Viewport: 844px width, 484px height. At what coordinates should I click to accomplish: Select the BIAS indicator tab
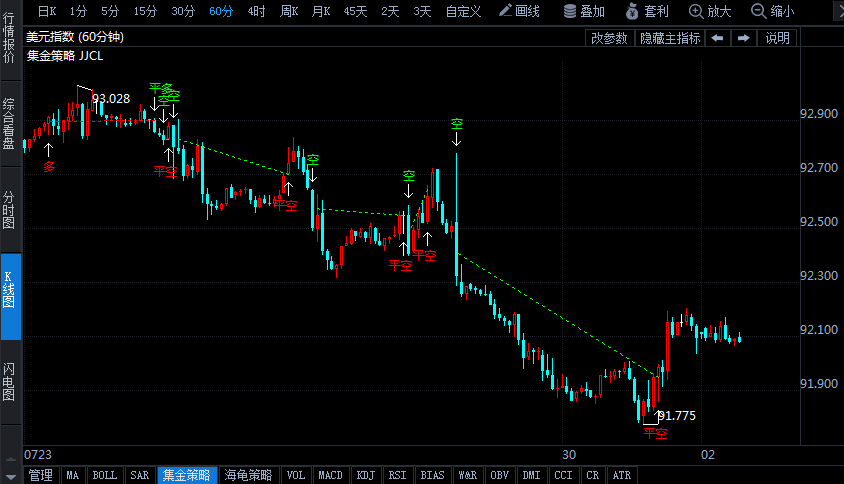click(432, 475)
